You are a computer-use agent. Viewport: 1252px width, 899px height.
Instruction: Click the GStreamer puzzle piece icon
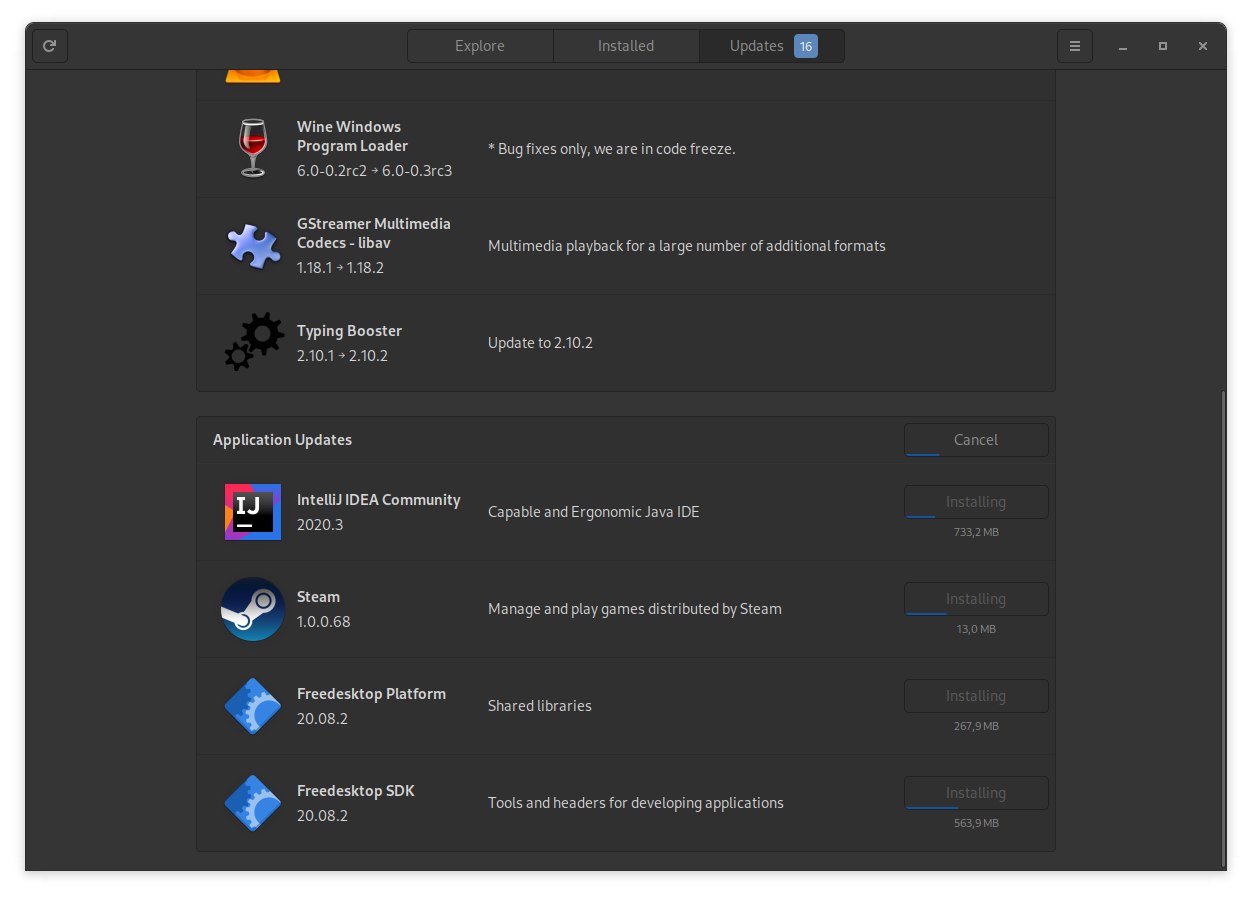pos(253,245)
